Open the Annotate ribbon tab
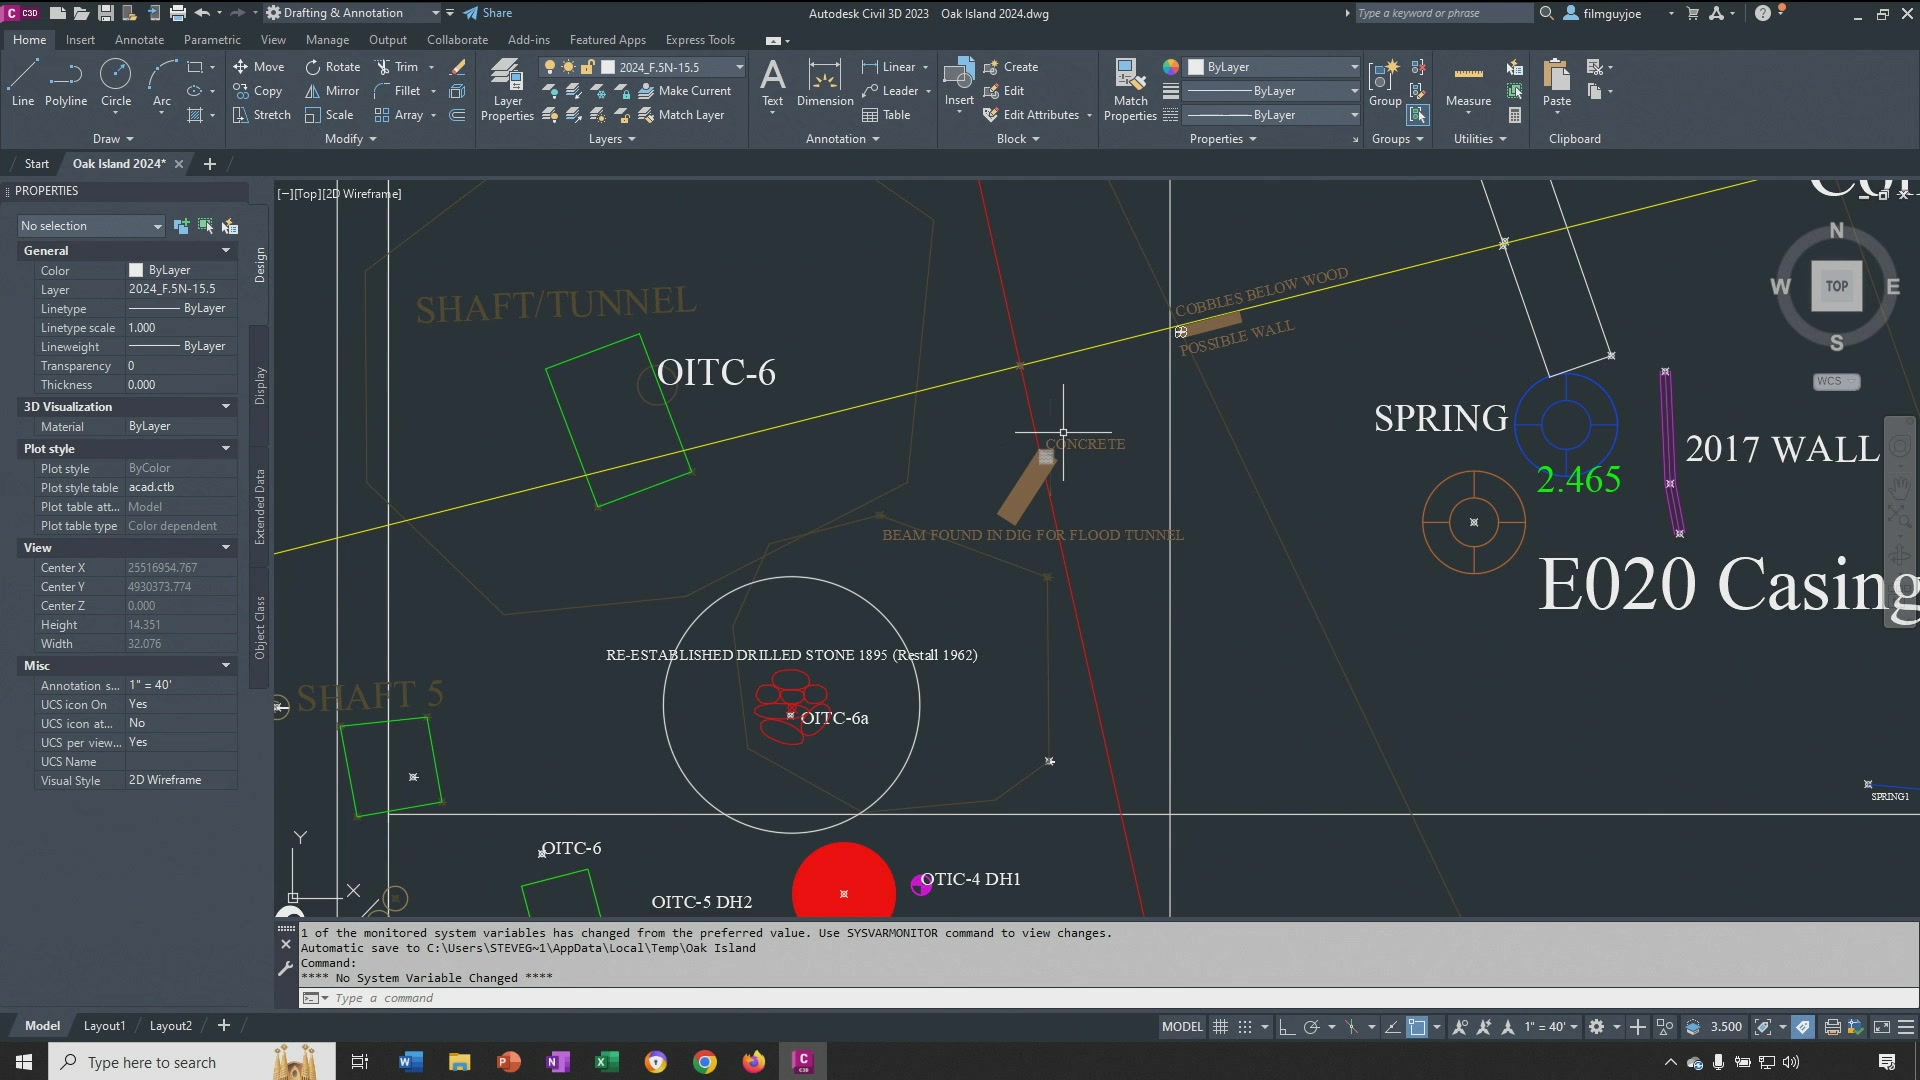This screenshot has width=1920, height=1080. [x=139, y=40]
